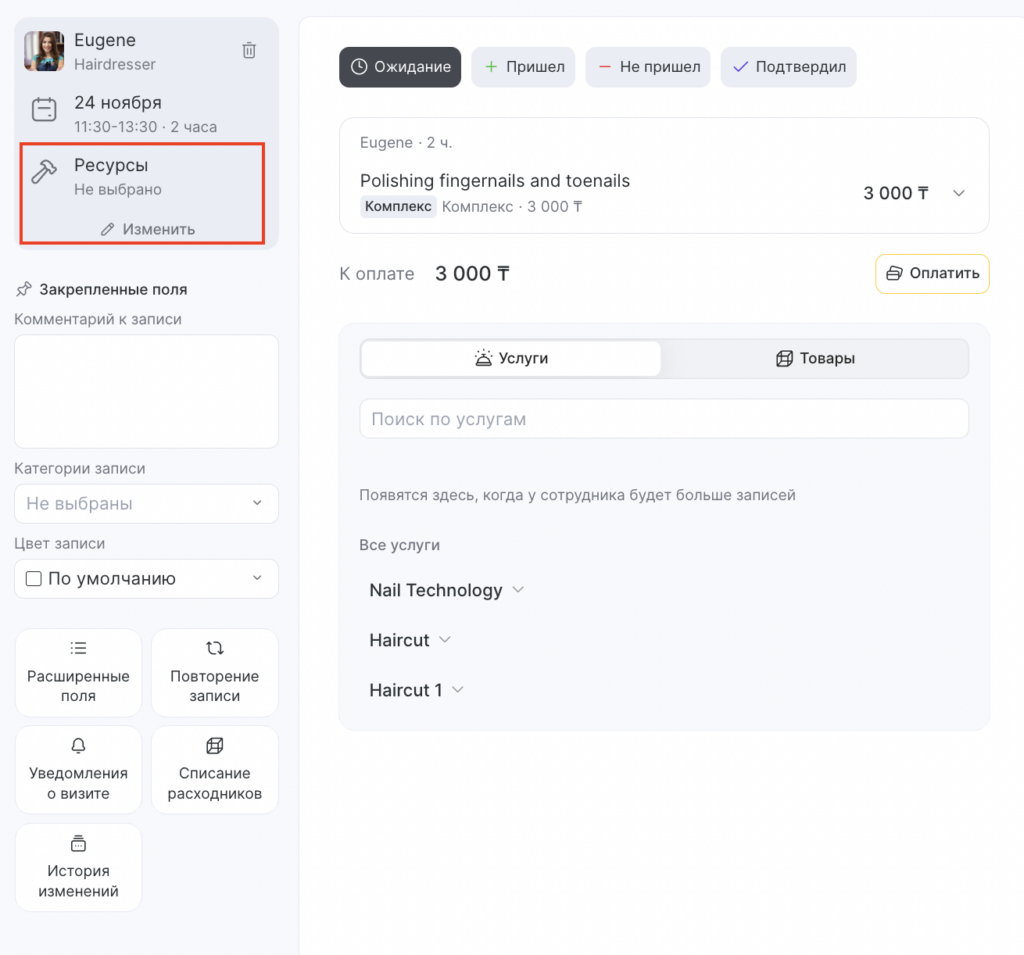Screen dimensions: 1024x955
Task: Open Повторение записи repeat tile
Action: point(214,672)
